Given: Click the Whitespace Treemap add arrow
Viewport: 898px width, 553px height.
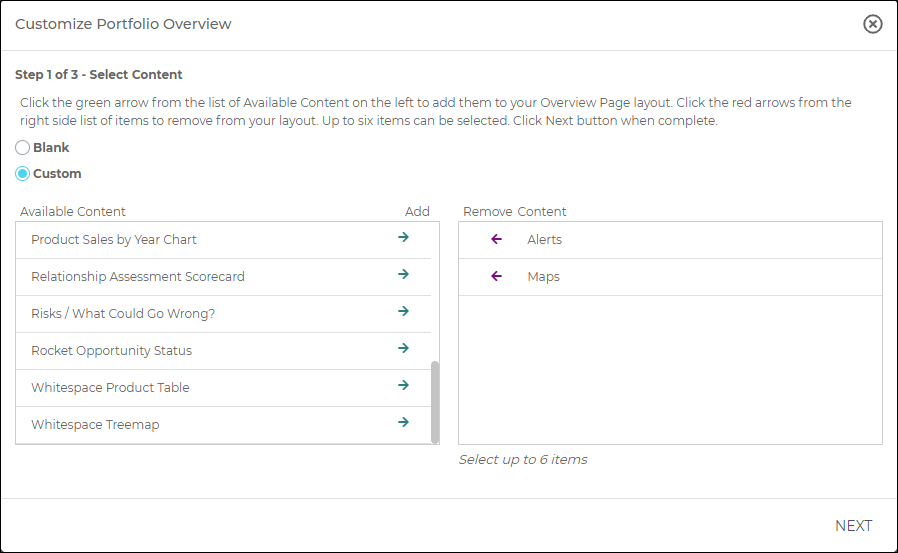Looking at the screenshot, I should (x=403, y=423).
